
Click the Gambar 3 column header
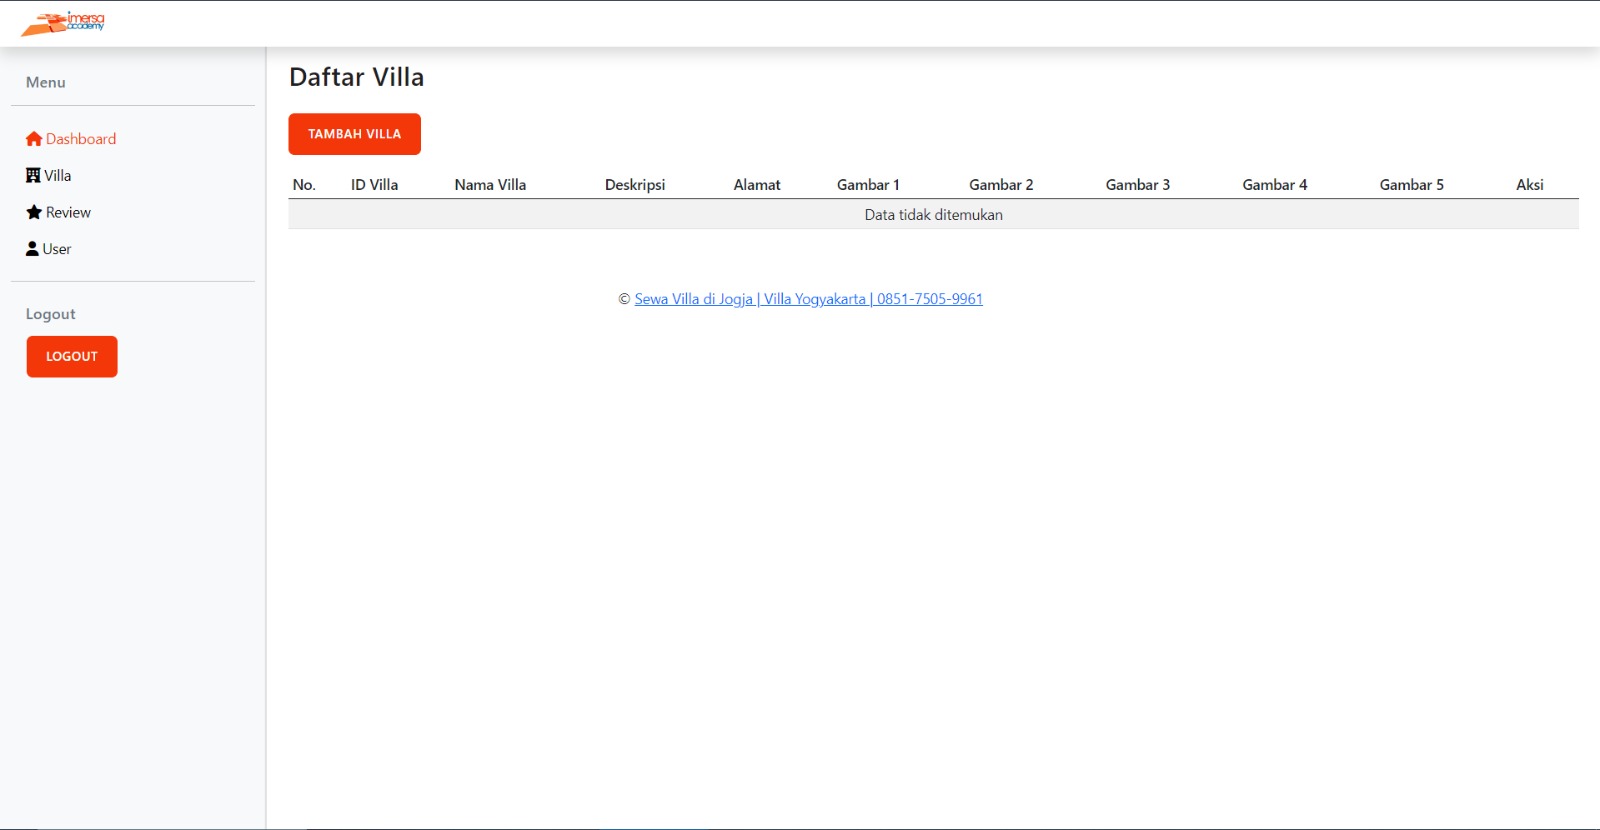click(x=1138, y=185)
